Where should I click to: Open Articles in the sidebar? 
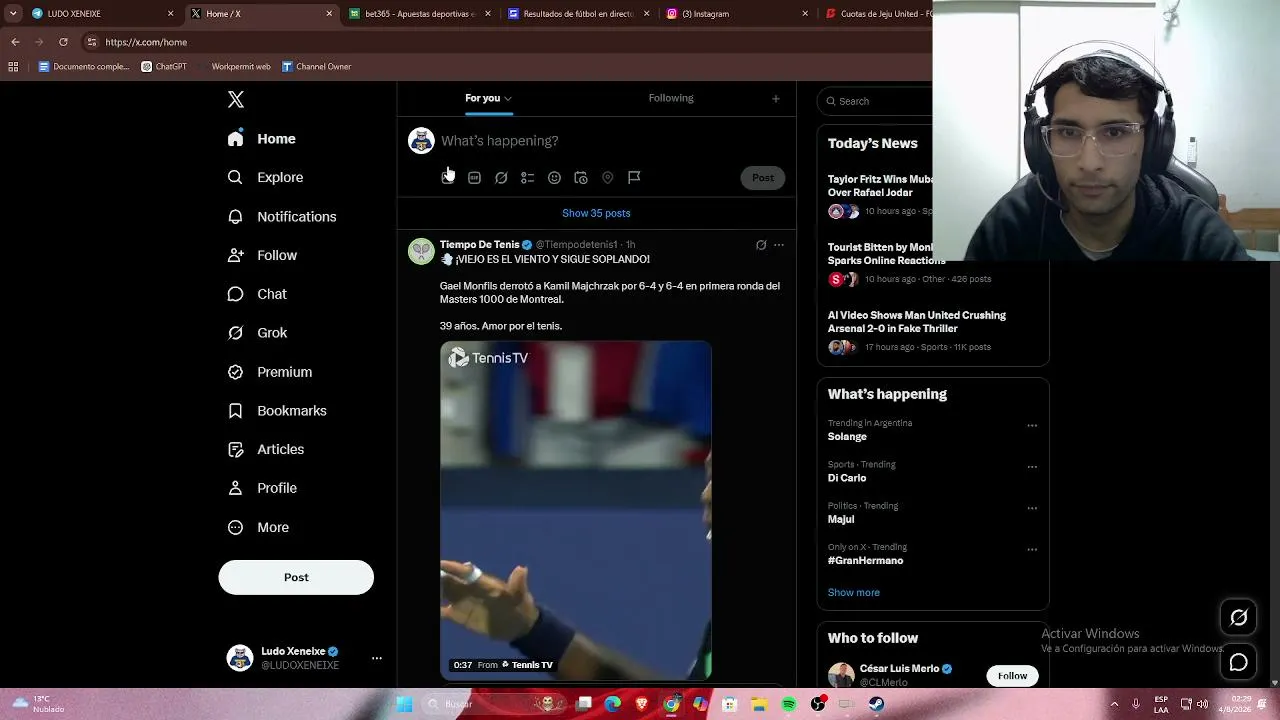click(x=266, y=449)
